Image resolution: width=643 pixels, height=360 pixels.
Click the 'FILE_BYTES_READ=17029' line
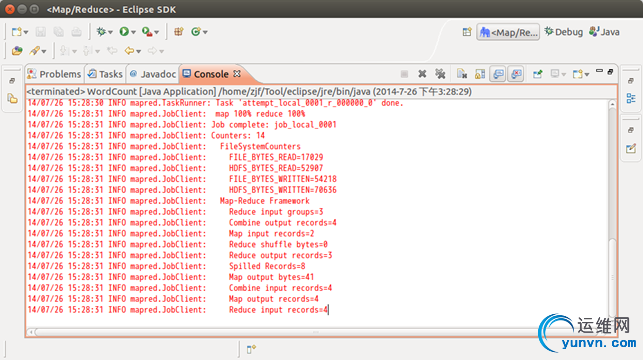tap(176, 157)
